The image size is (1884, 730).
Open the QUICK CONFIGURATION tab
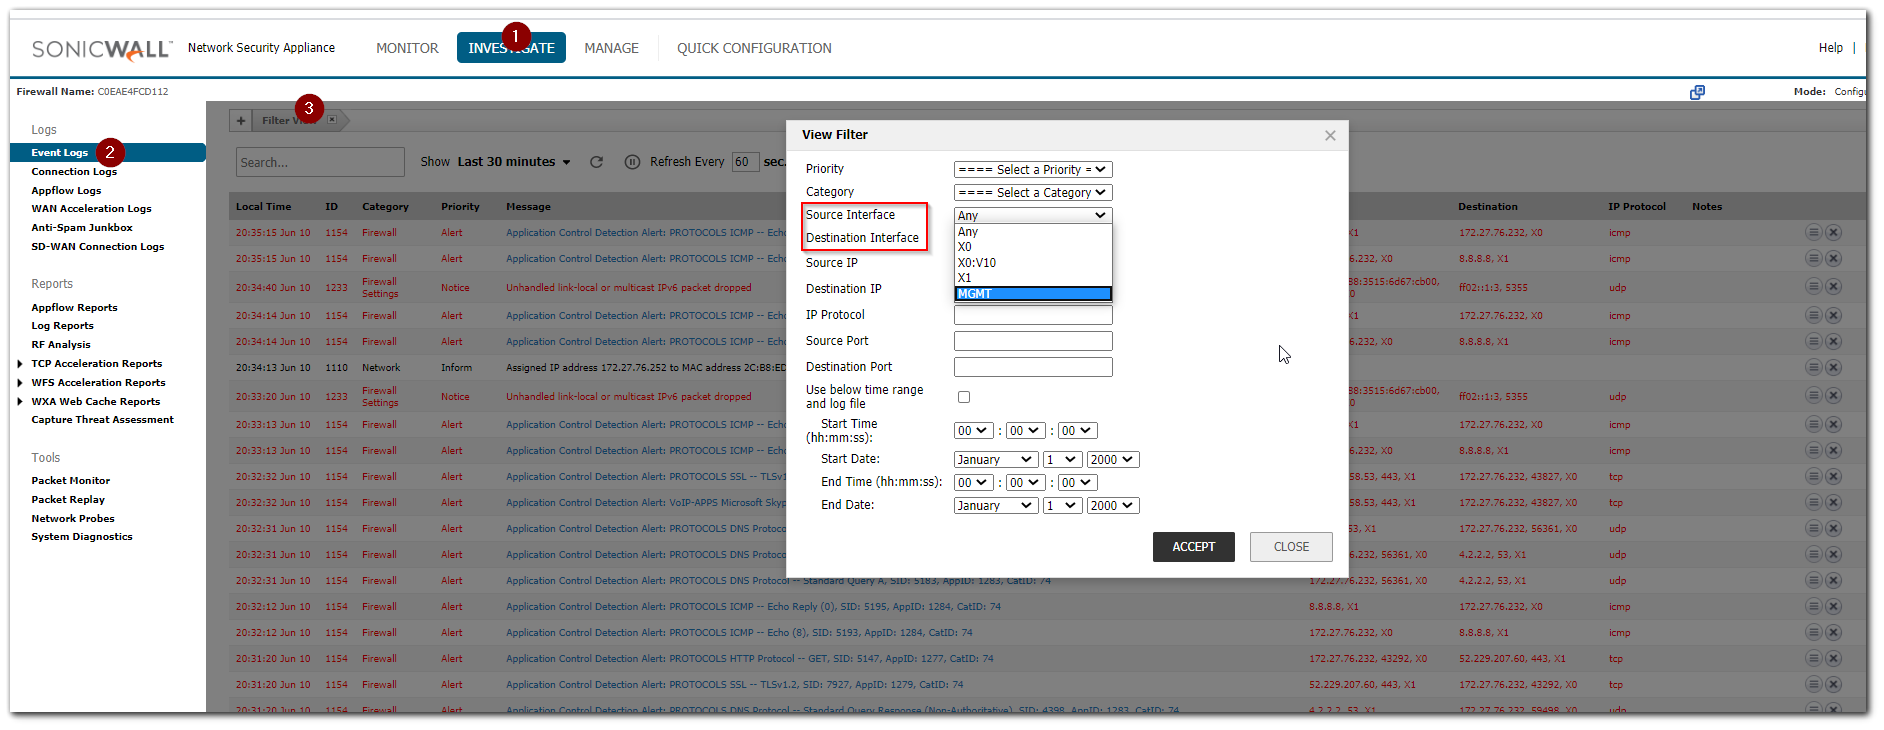pyautogui.click(x=754, y=48)
